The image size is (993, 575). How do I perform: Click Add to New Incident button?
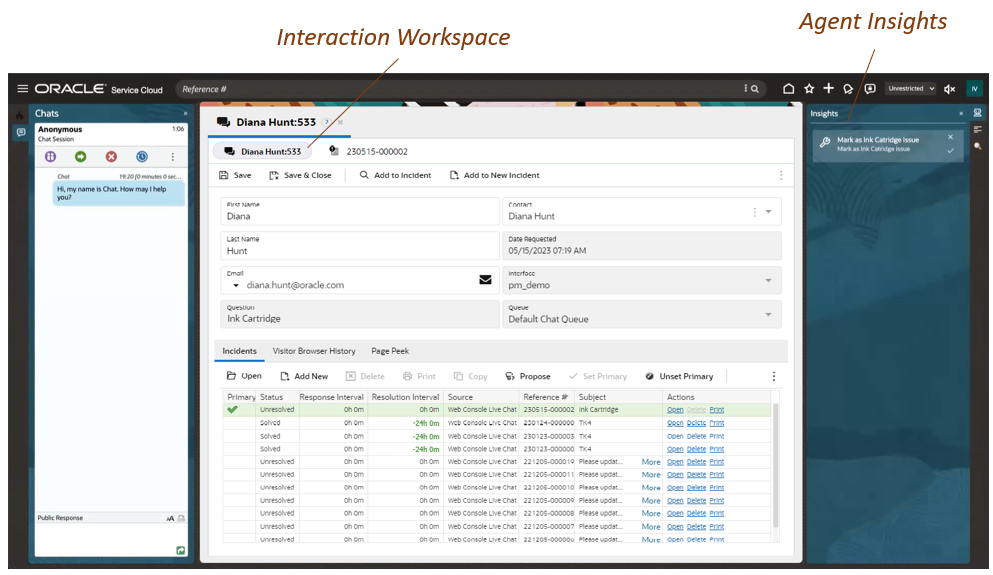pyautogui.click(x=494, y=175)
